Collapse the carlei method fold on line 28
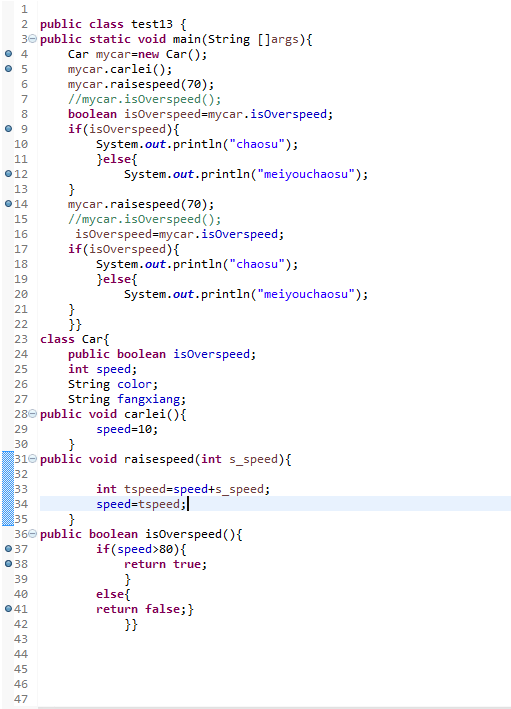Screen dimensions: 511x709 point(33,414)
